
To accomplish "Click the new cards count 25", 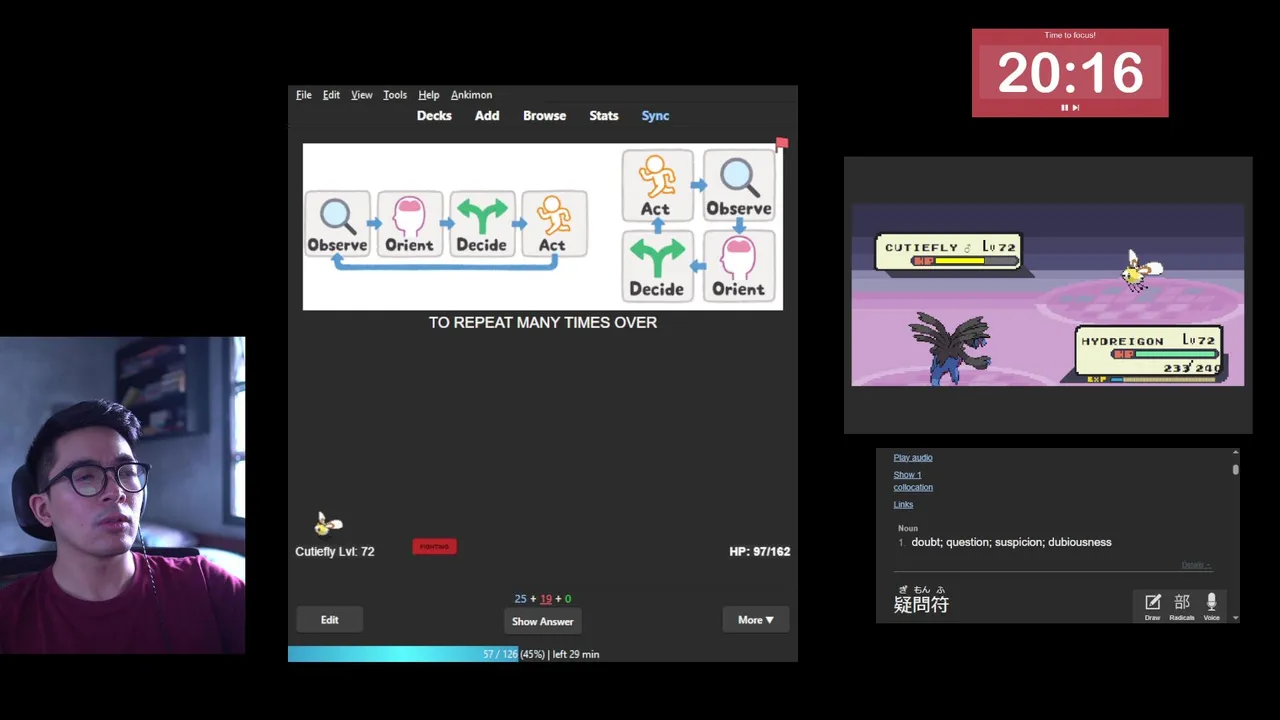I will 520,599.
